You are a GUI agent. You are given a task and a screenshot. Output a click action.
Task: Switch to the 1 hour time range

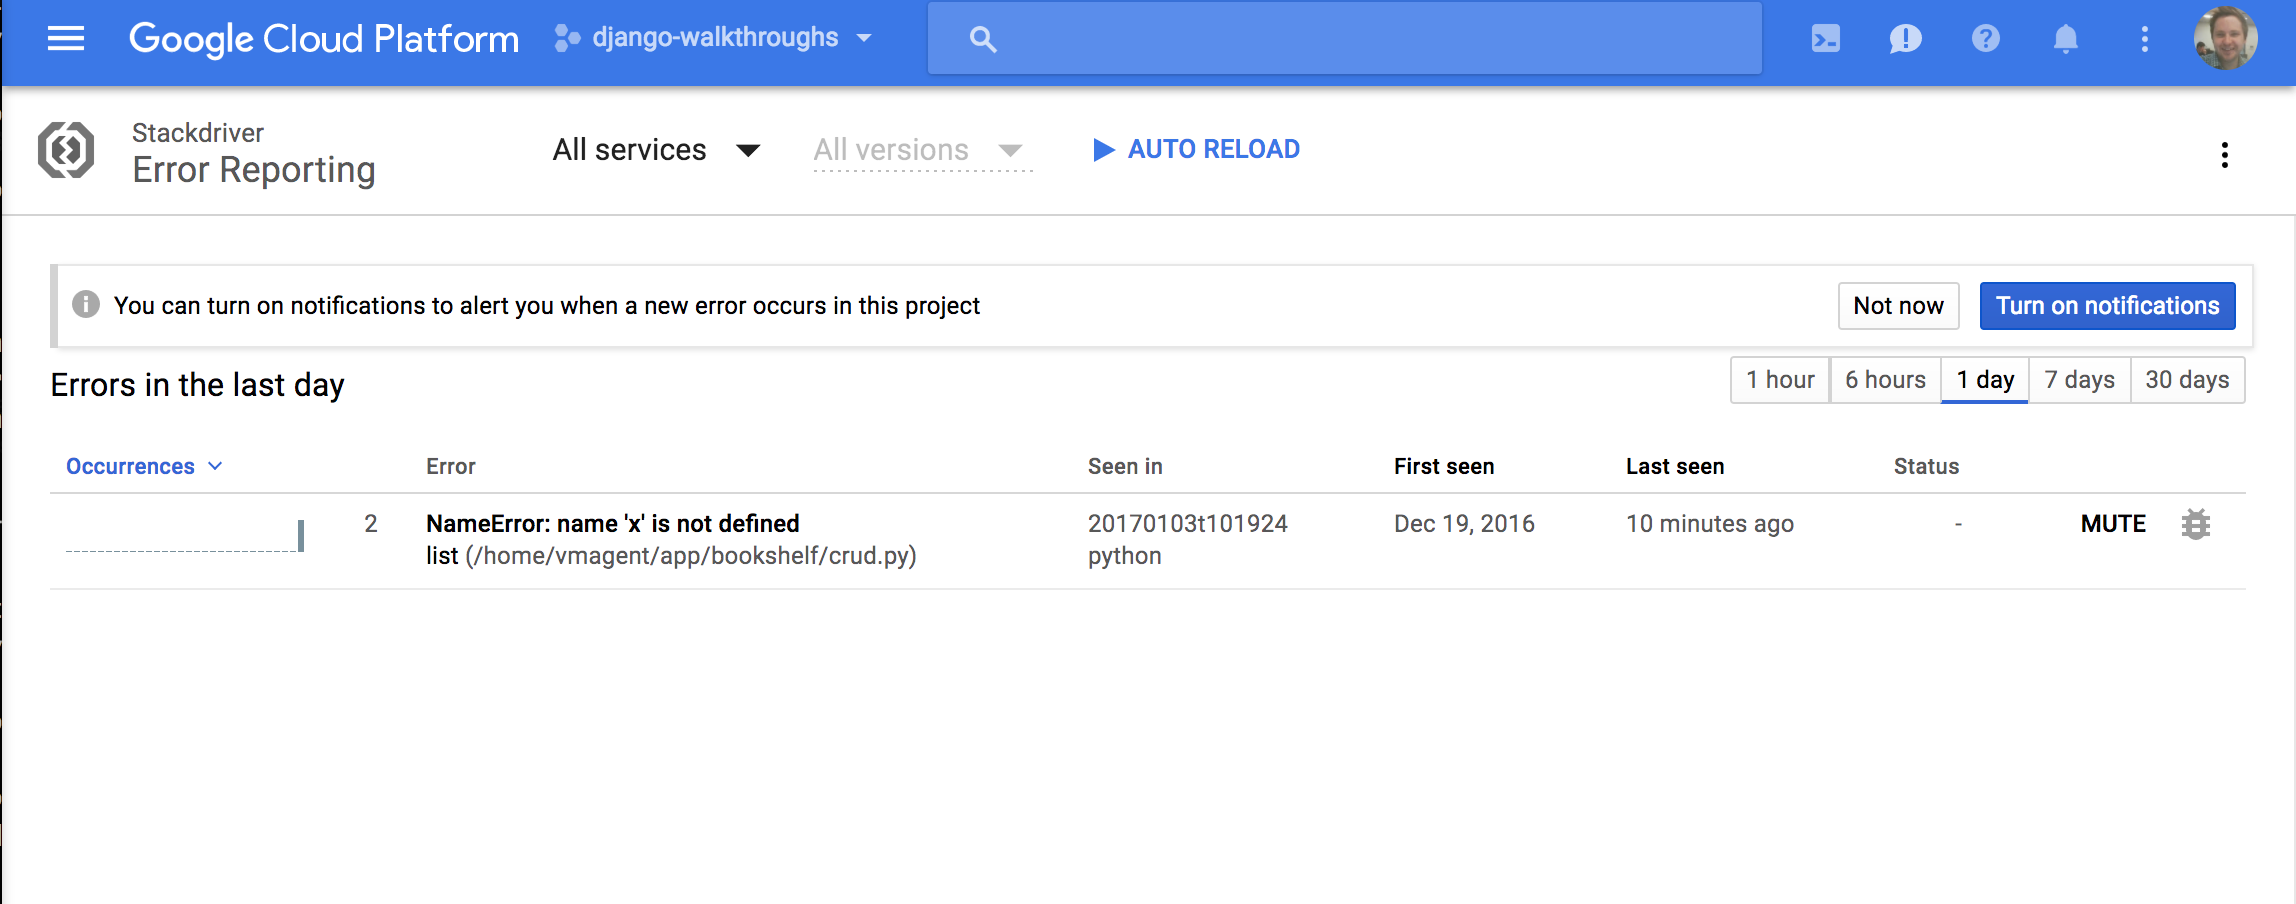pos(1780,380)
